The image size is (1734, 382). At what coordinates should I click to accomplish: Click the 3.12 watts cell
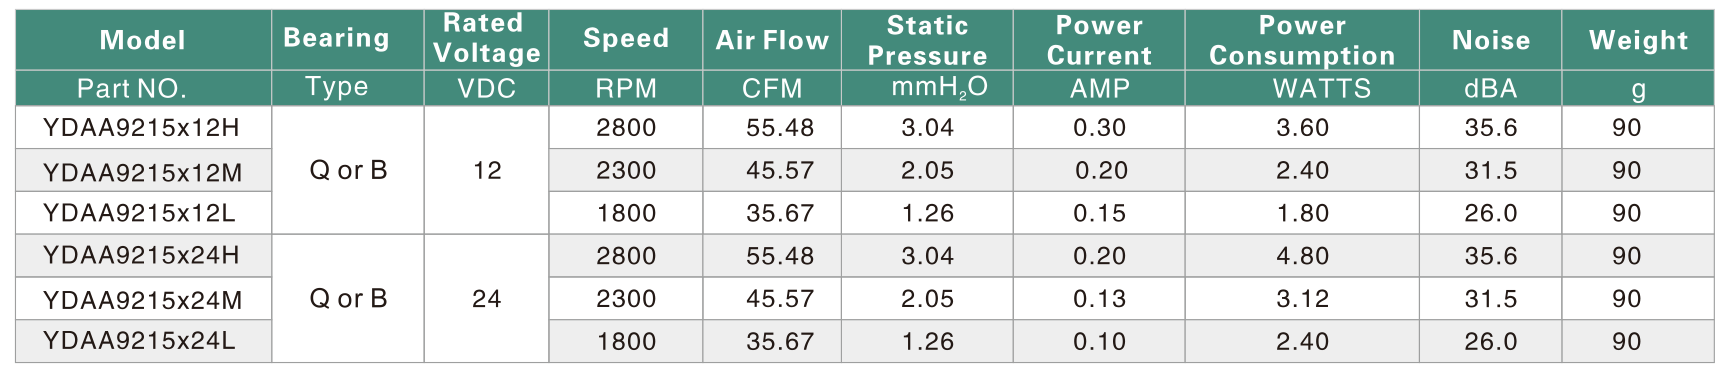1302,299
